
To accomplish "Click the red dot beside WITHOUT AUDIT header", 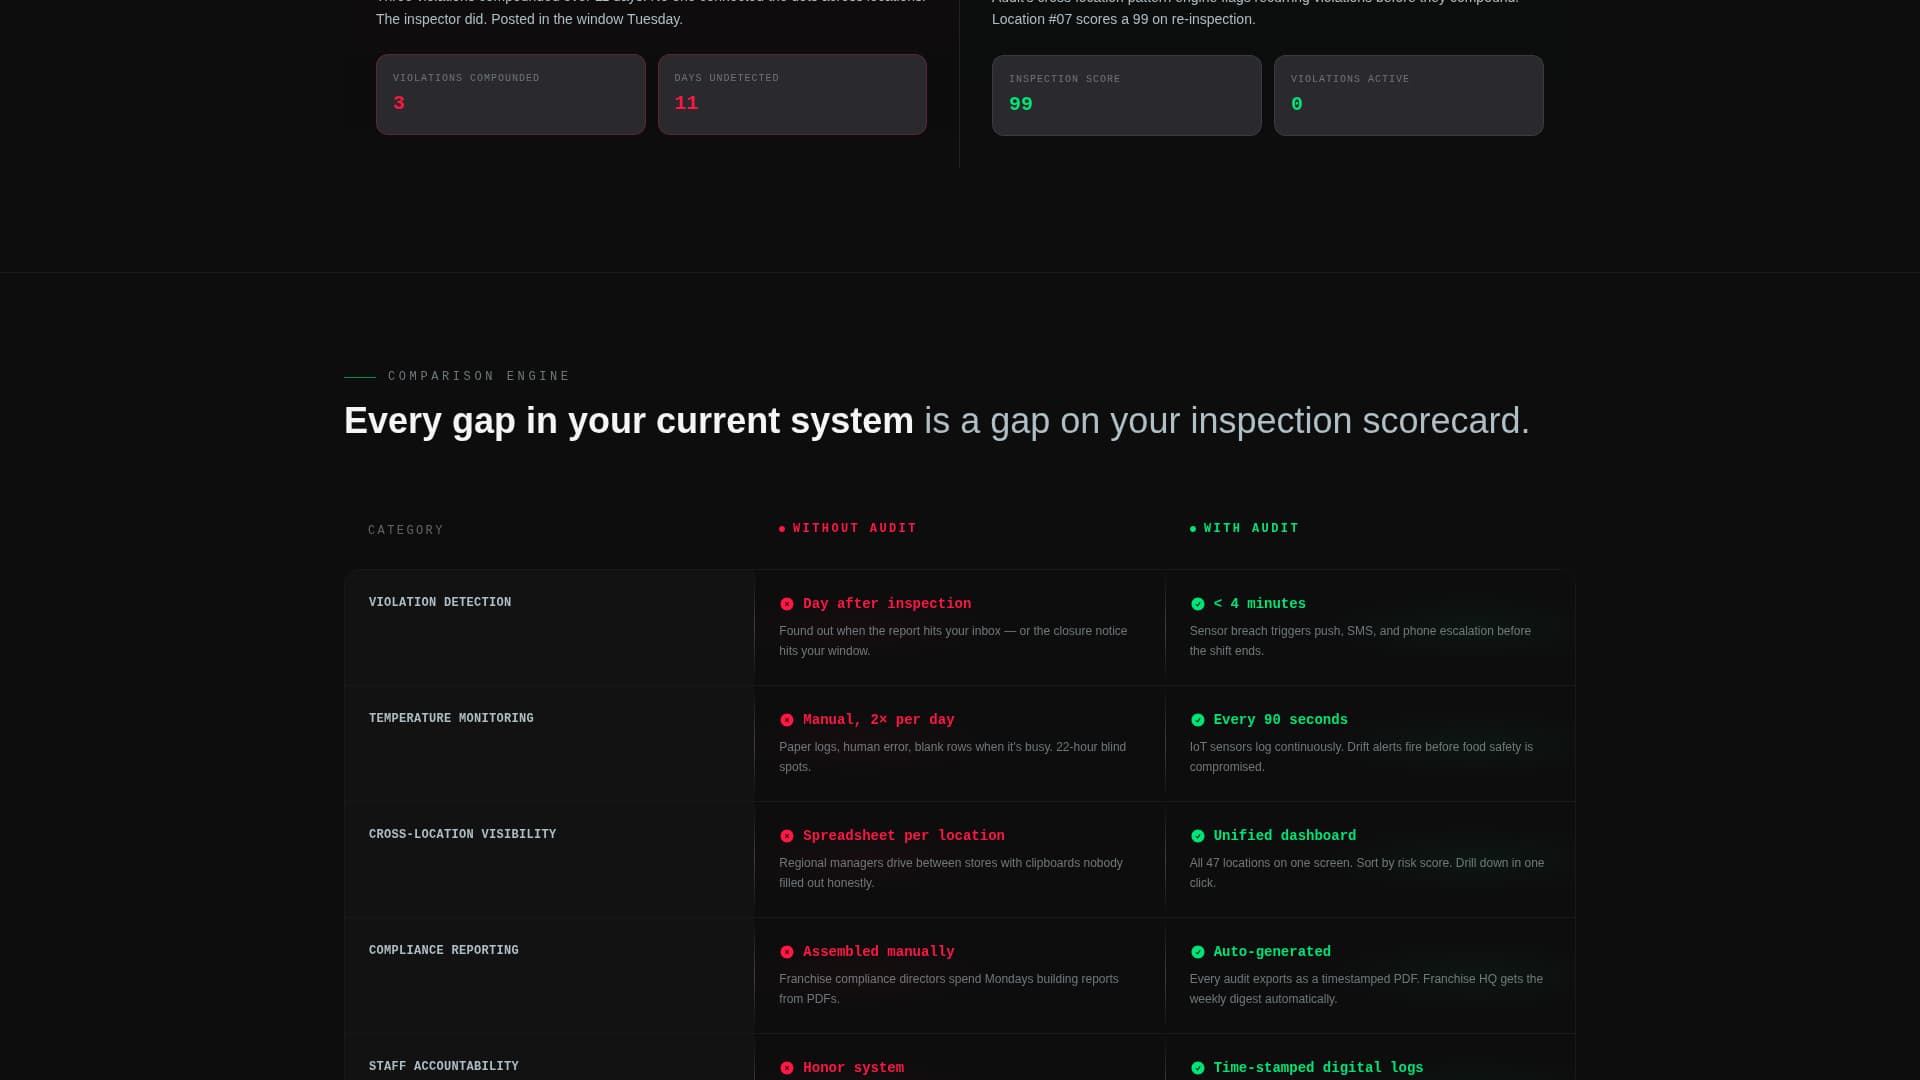I will click(782, 528).
